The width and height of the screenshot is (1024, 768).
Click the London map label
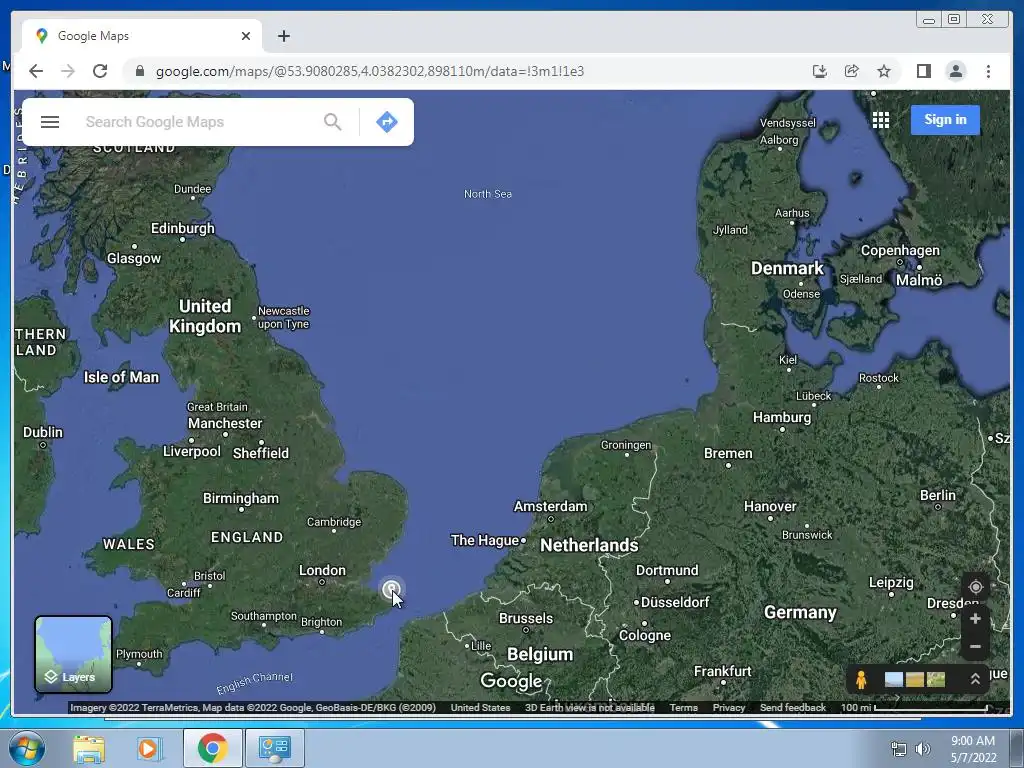322,570
